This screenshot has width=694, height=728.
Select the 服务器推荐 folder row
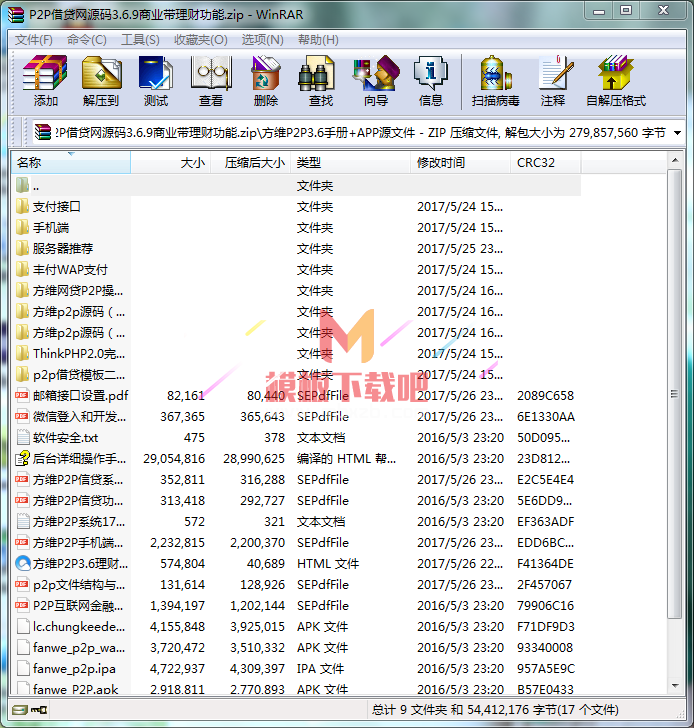(296, 248)
